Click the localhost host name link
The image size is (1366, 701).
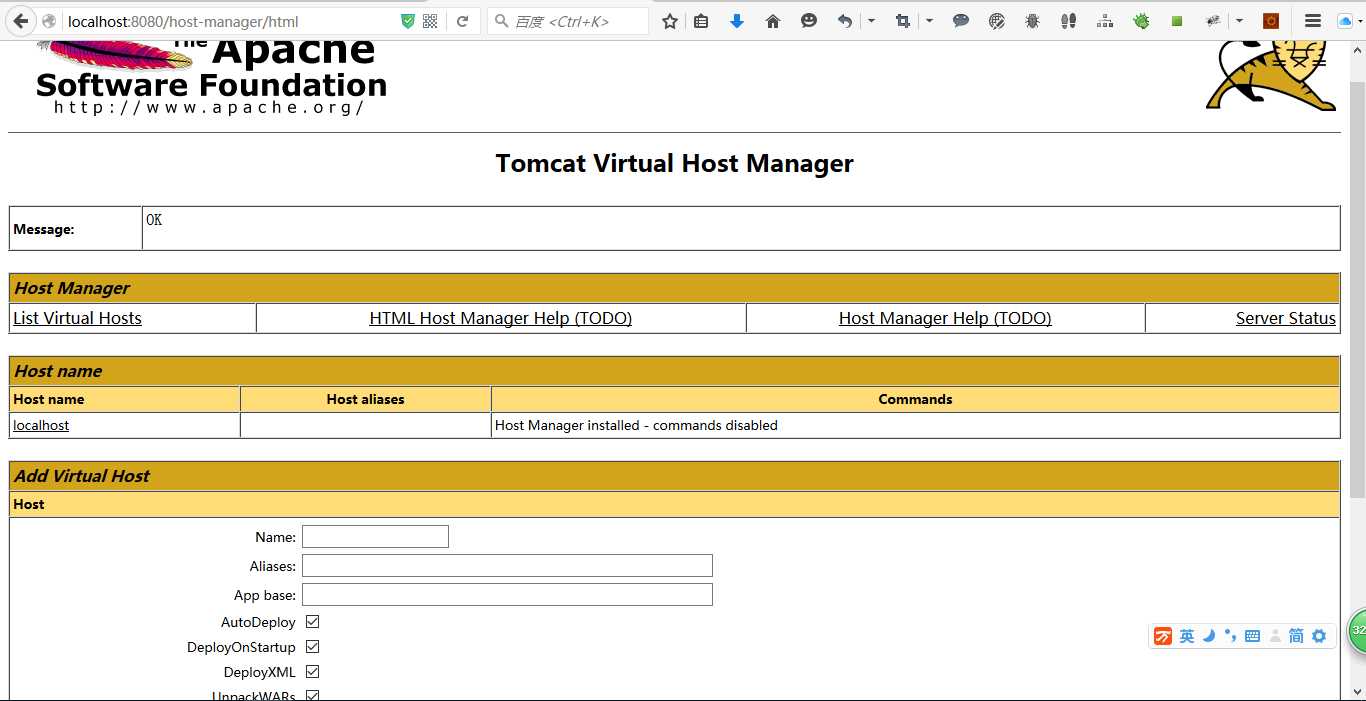(x=41, y=425)
